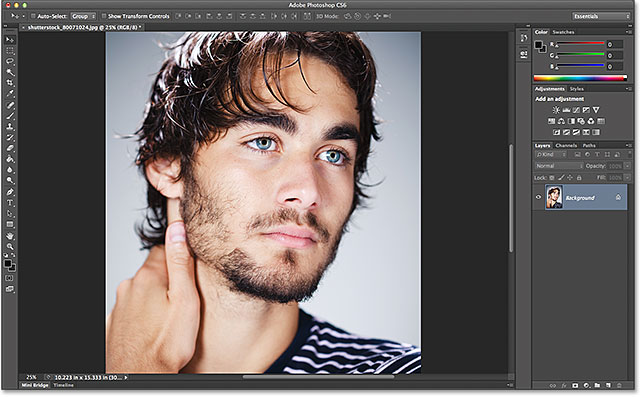Add a Brightness/Contrast adjustment
Image resolution: width=640 pixels, height=397 pixels.
click(556, 110)
